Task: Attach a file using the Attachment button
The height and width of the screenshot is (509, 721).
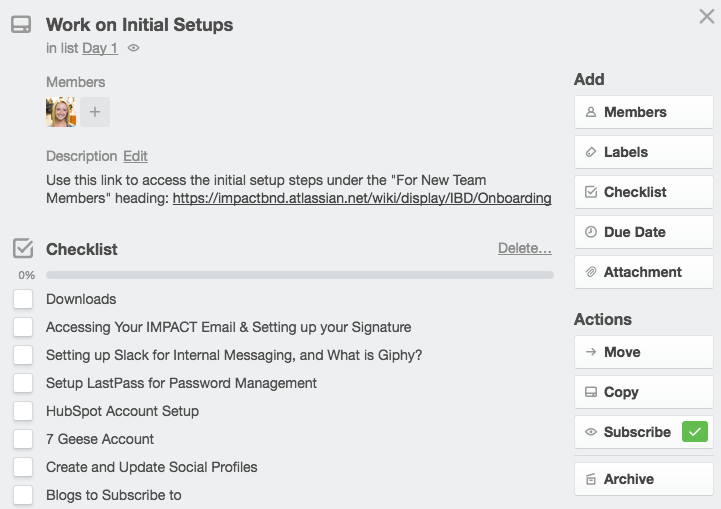Action: (x=643, y=272)
